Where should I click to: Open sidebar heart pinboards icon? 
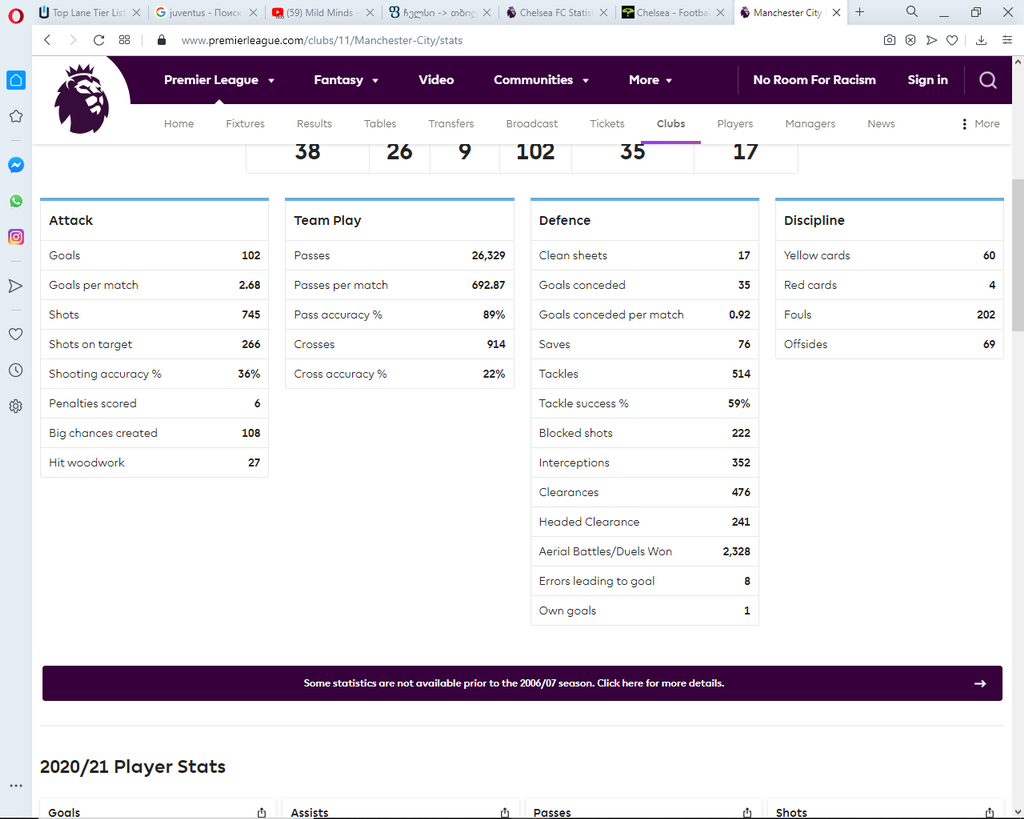[x=16, y=334]
